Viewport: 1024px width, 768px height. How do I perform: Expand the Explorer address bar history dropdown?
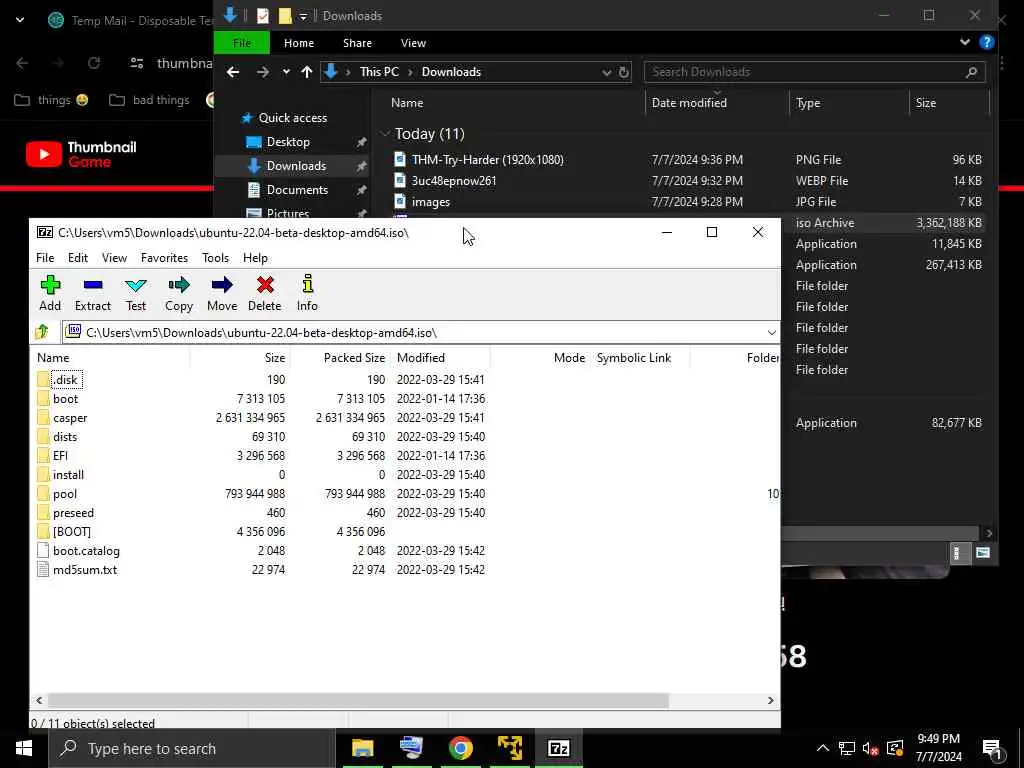pyautogui.click(x=607, y=72)
